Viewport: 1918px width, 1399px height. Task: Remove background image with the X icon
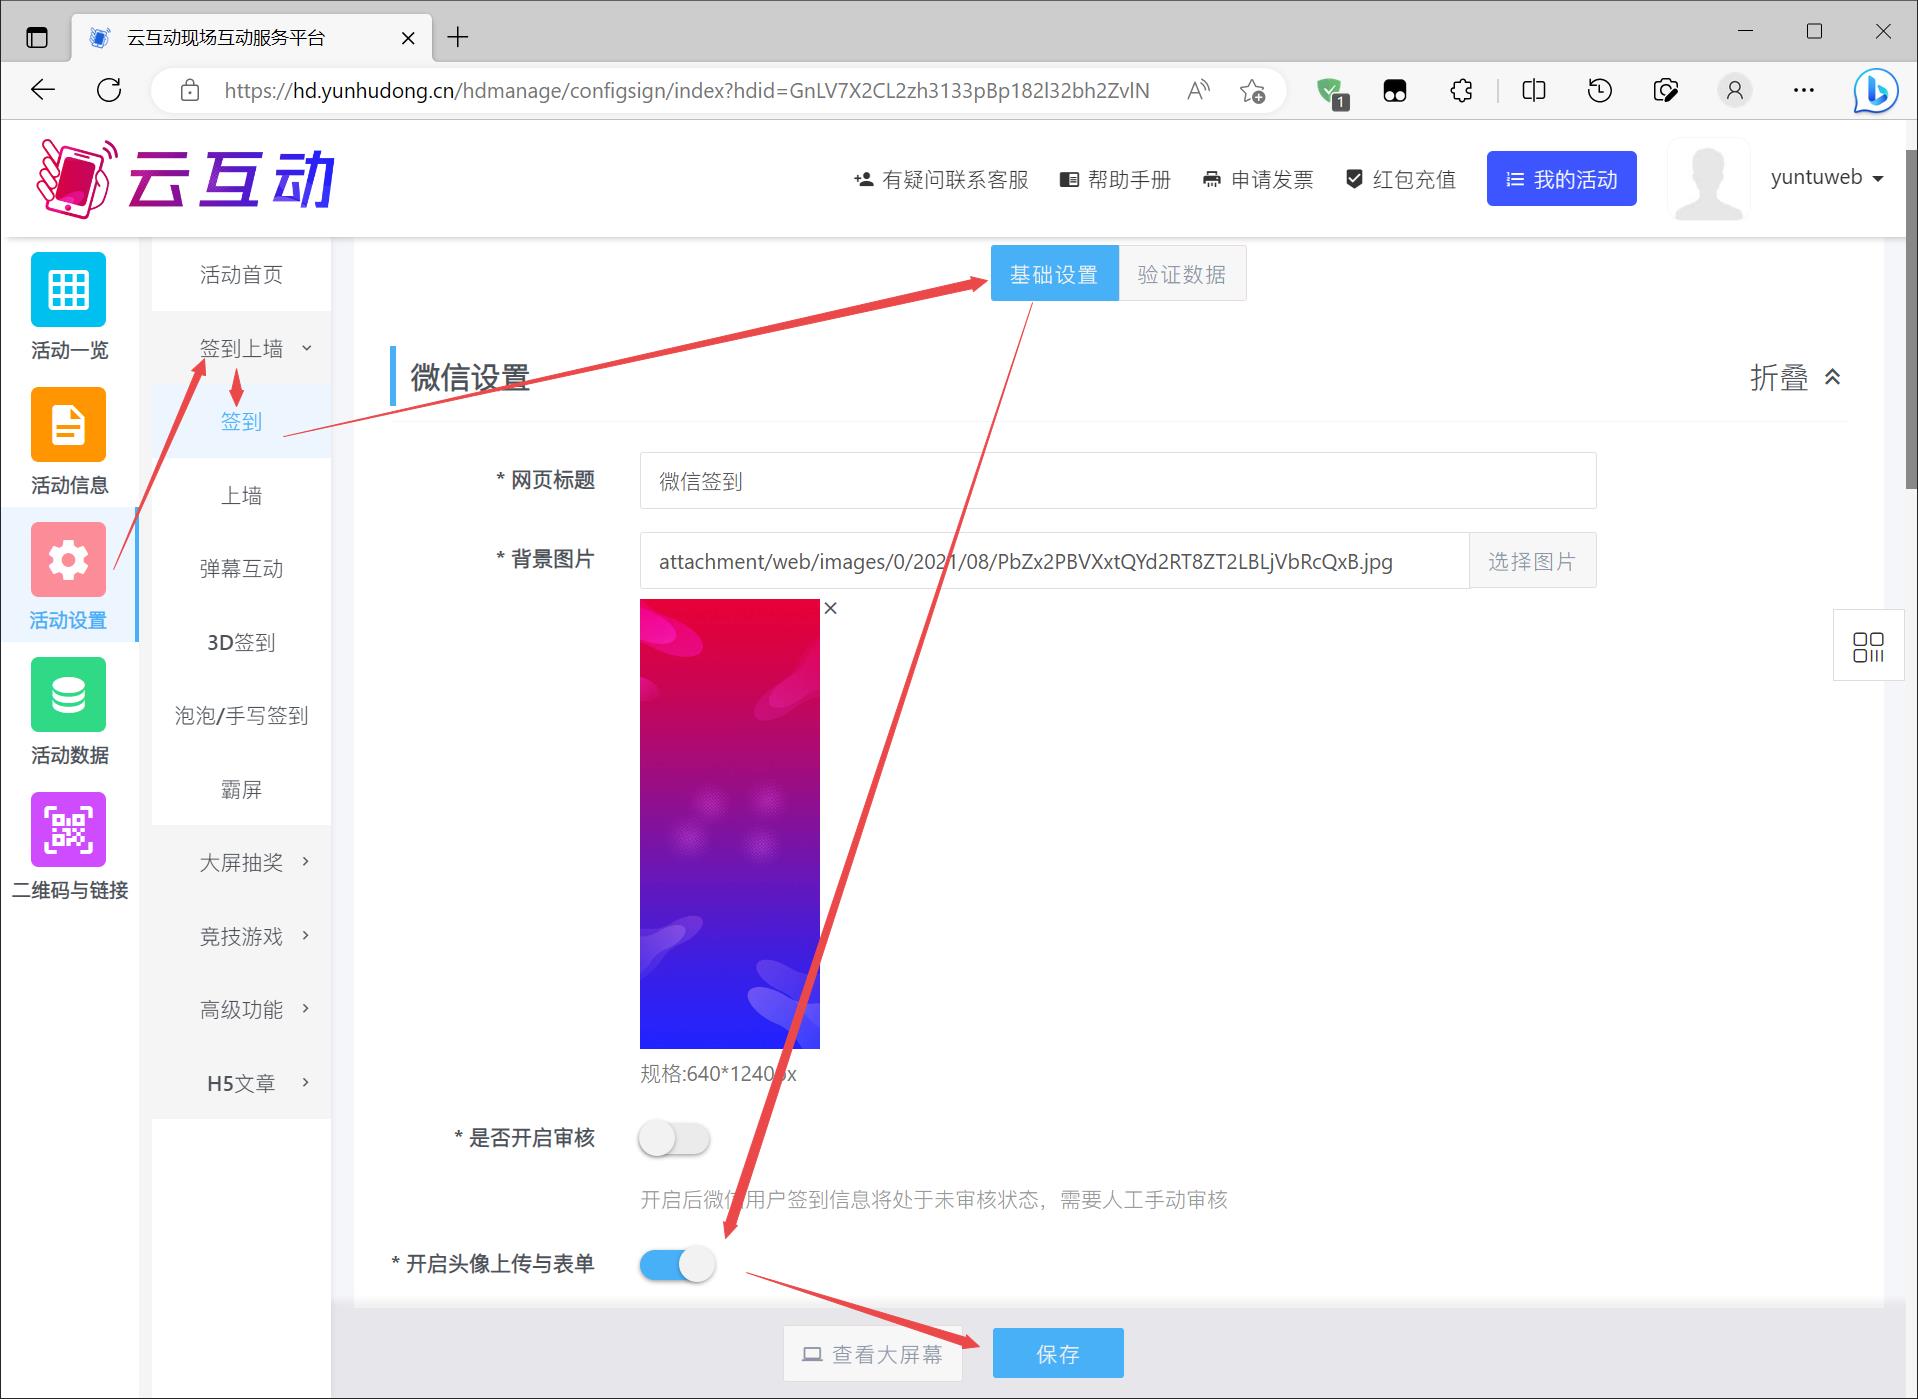click(x=830, y=608)
